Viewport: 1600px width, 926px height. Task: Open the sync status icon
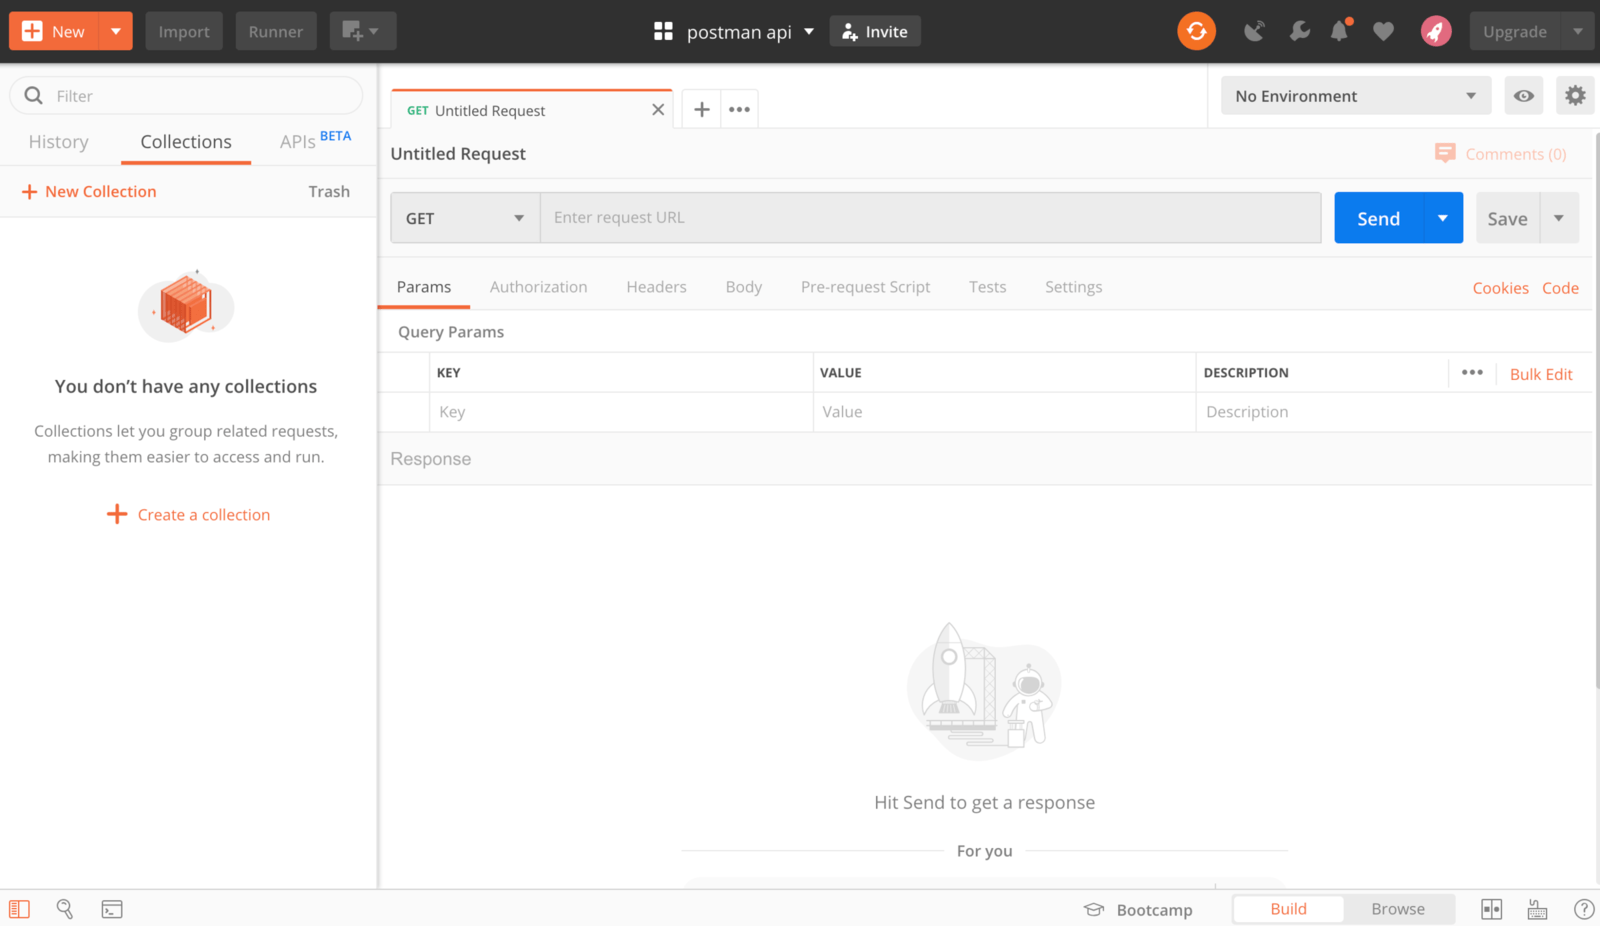[x=1196, y=31]
